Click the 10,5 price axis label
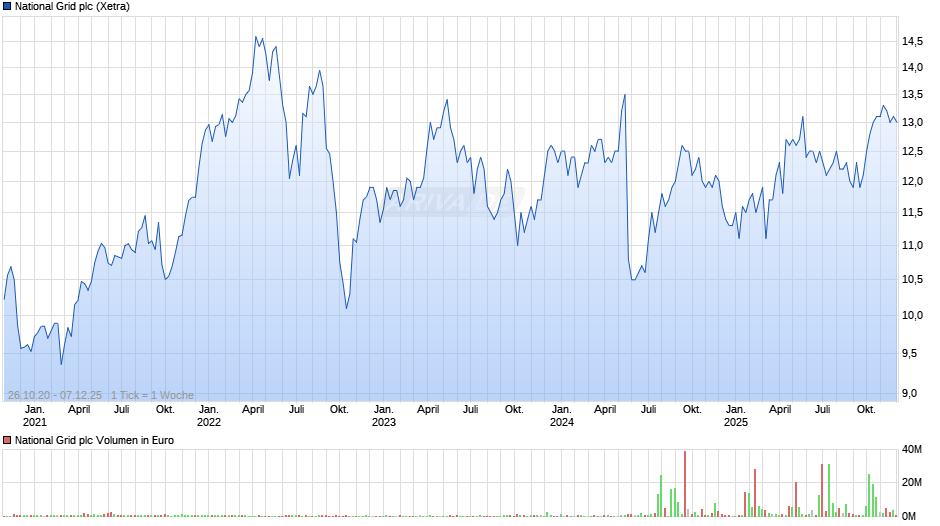 [912, 279]
